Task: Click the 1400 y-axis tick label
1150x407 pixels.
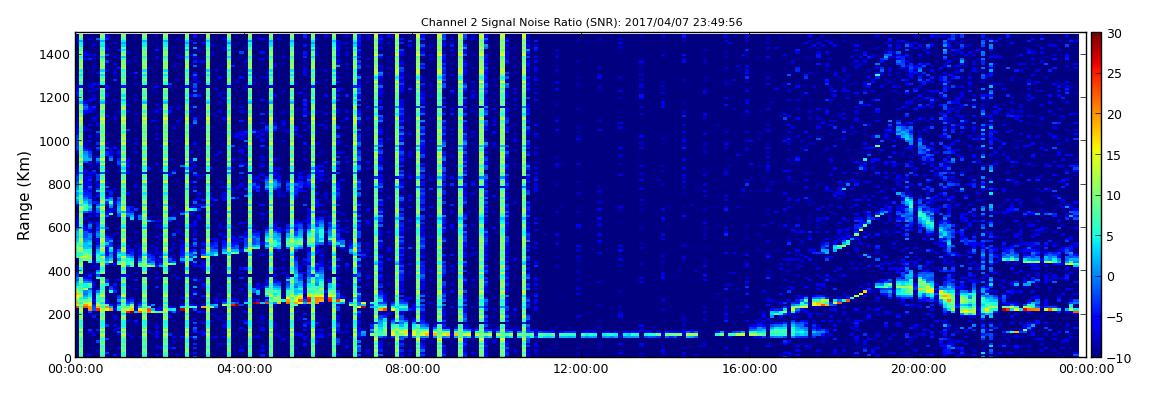Action: point(55,54)
